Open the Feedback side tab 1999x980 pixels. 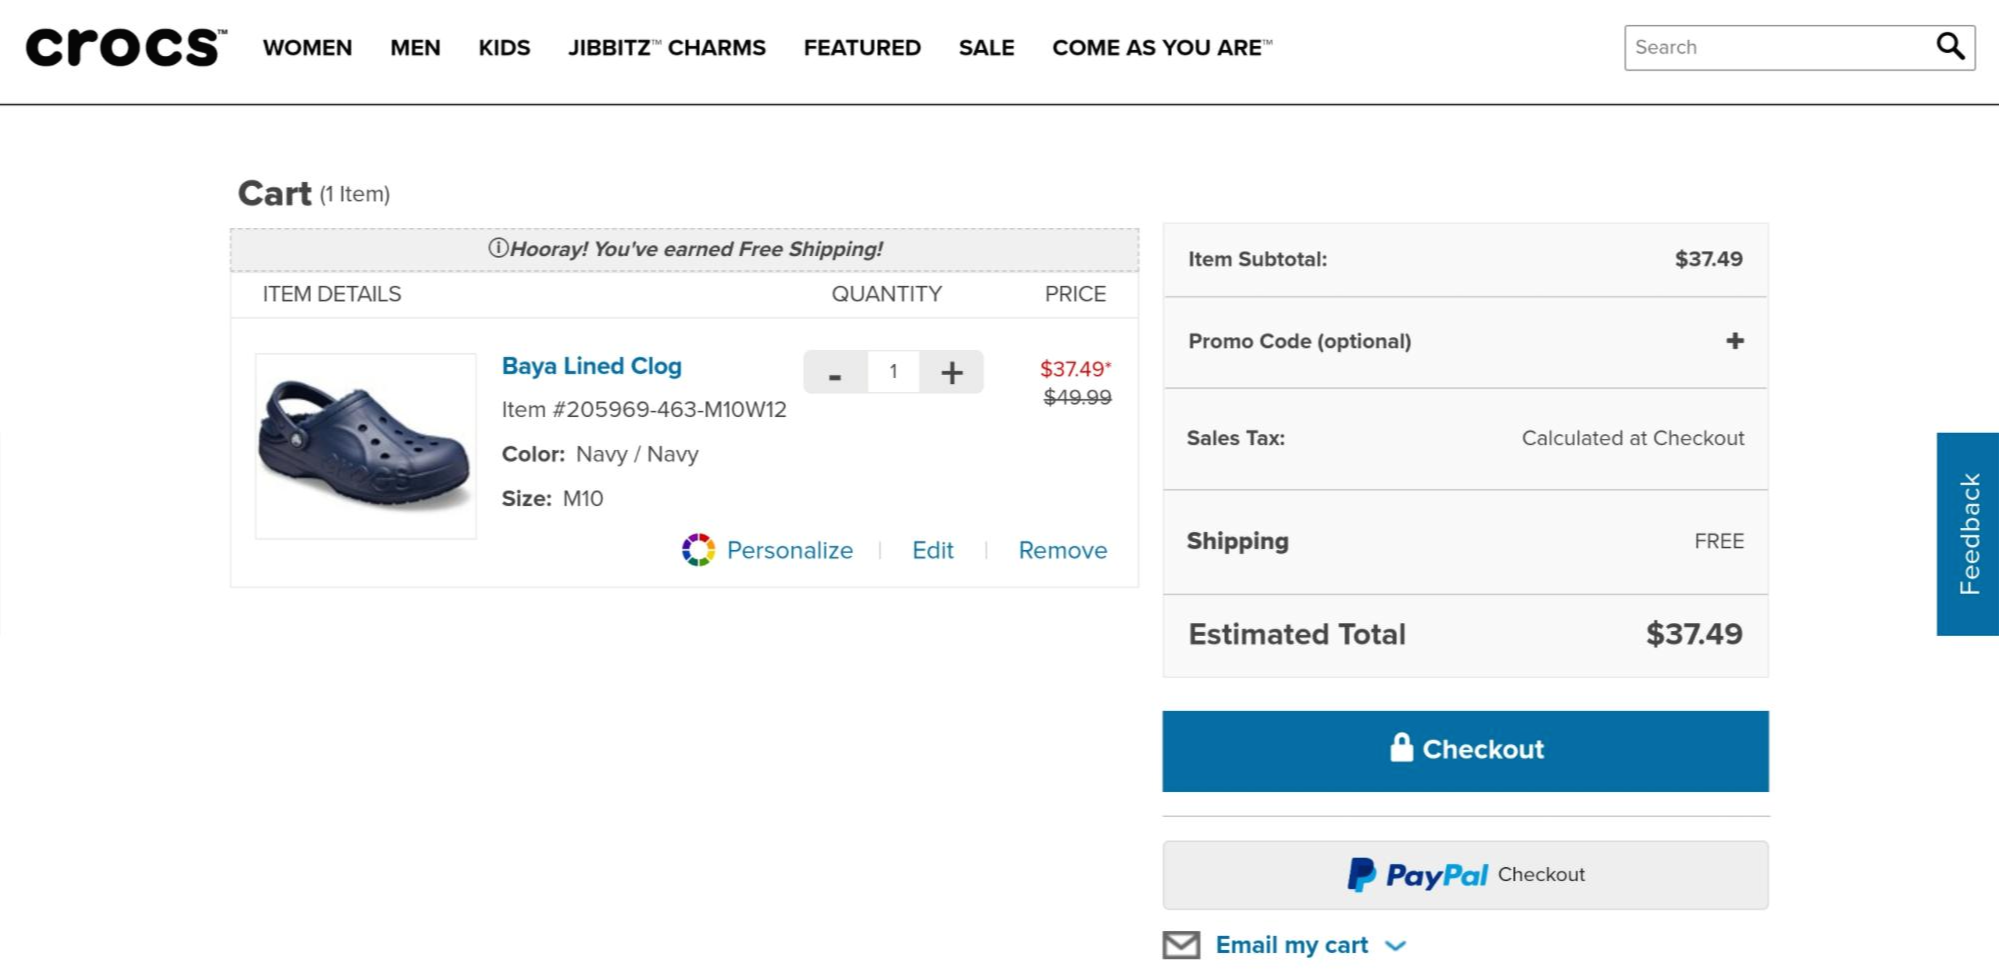click(1968, 534)
